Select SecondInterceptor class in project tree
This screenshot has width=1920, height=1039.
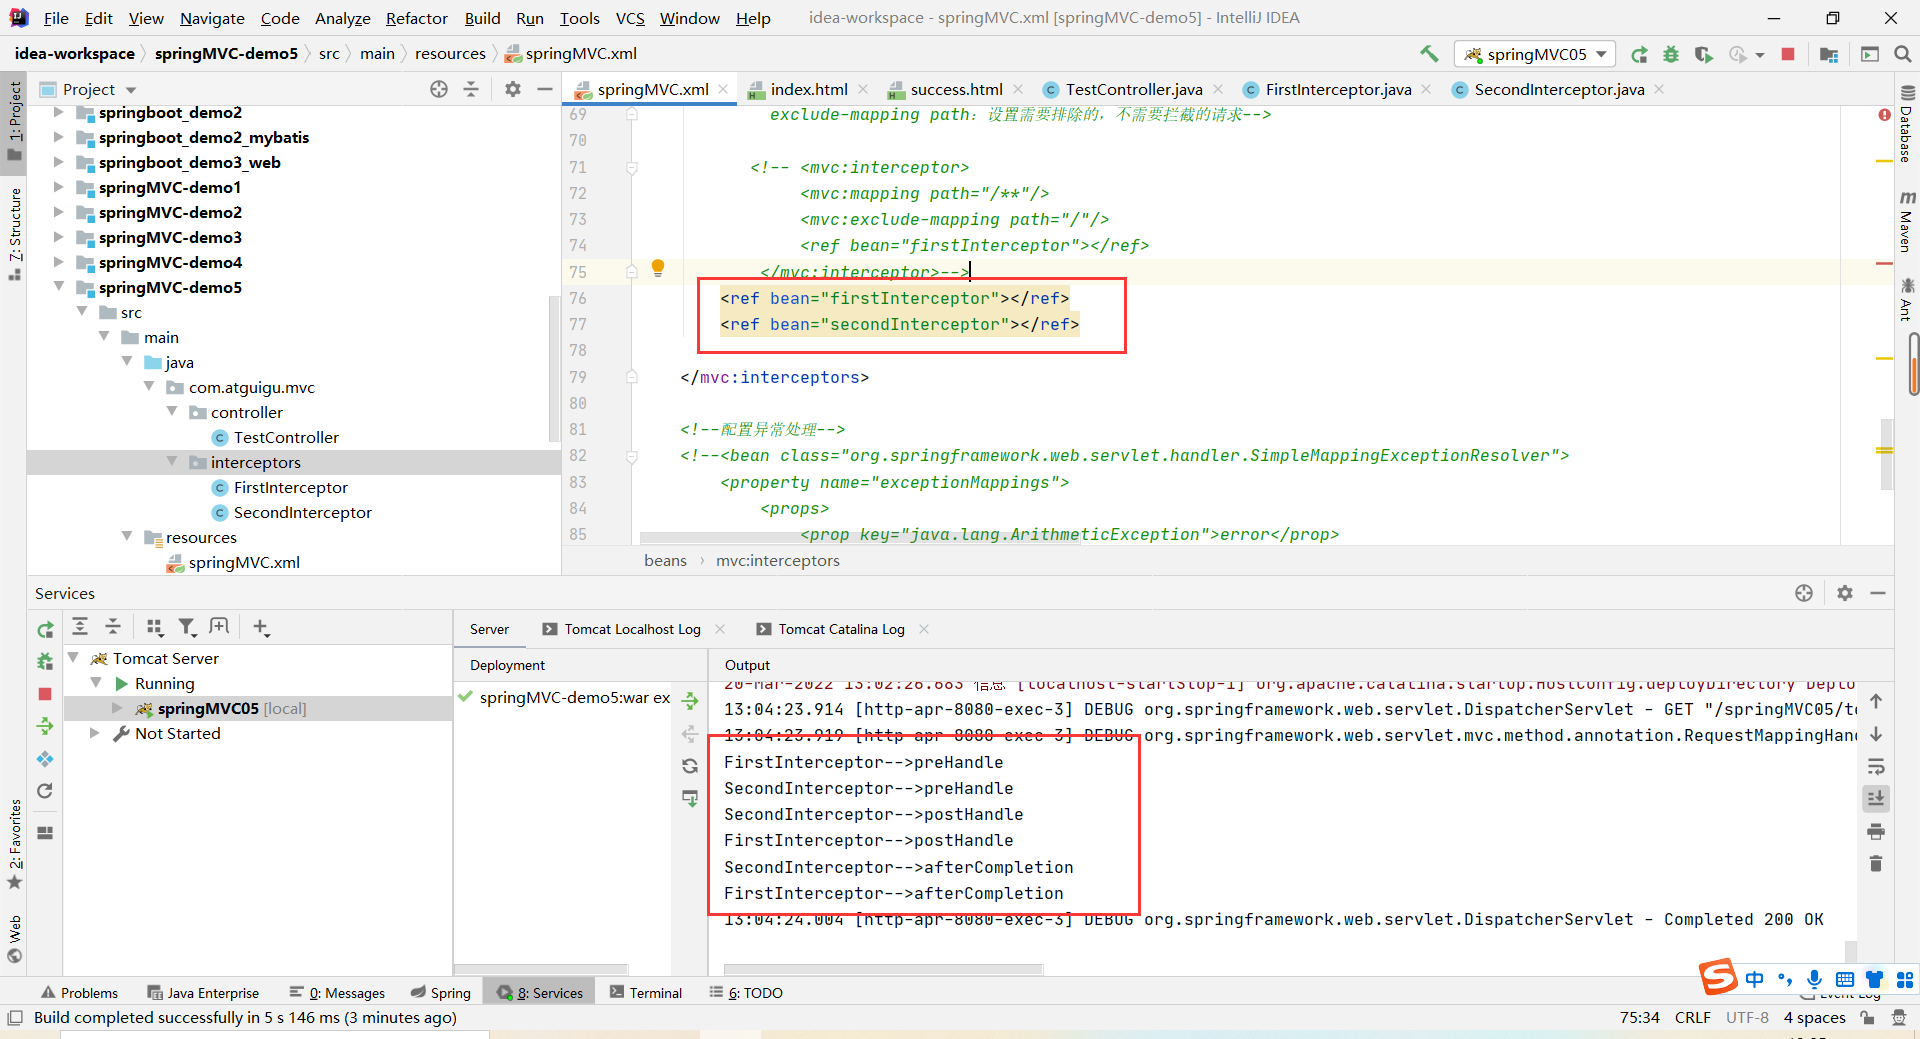(x=302, y=512)
